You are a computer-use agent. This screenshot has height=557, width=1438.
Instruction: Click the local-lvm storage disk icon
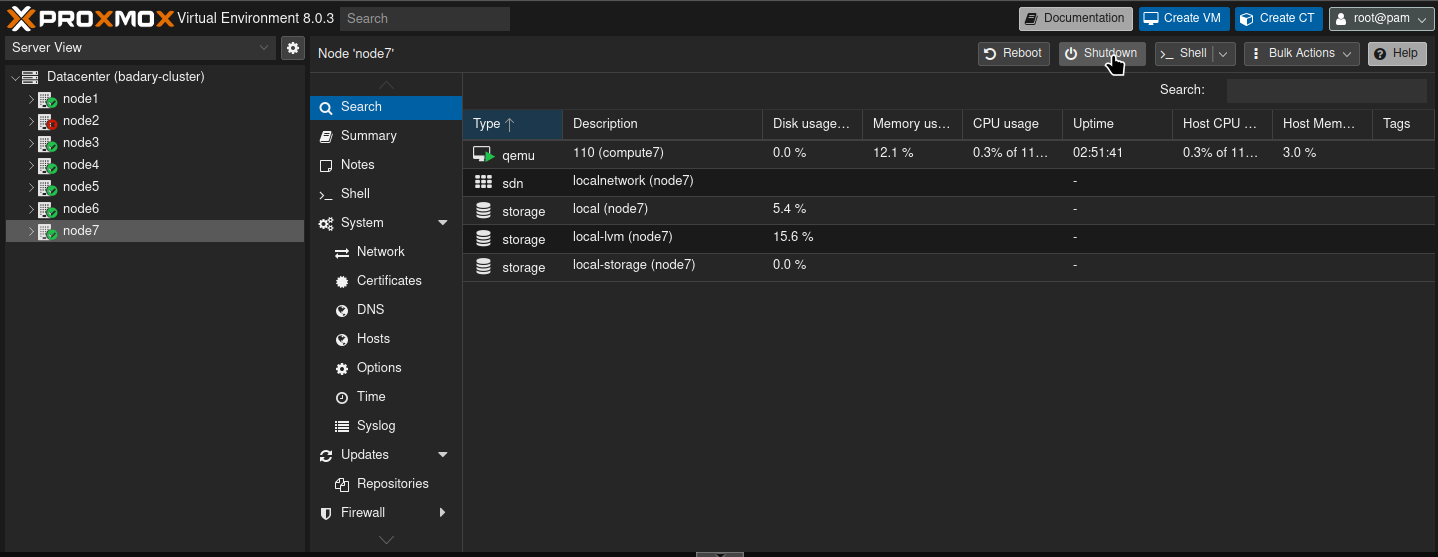click(x=484, y=239)
